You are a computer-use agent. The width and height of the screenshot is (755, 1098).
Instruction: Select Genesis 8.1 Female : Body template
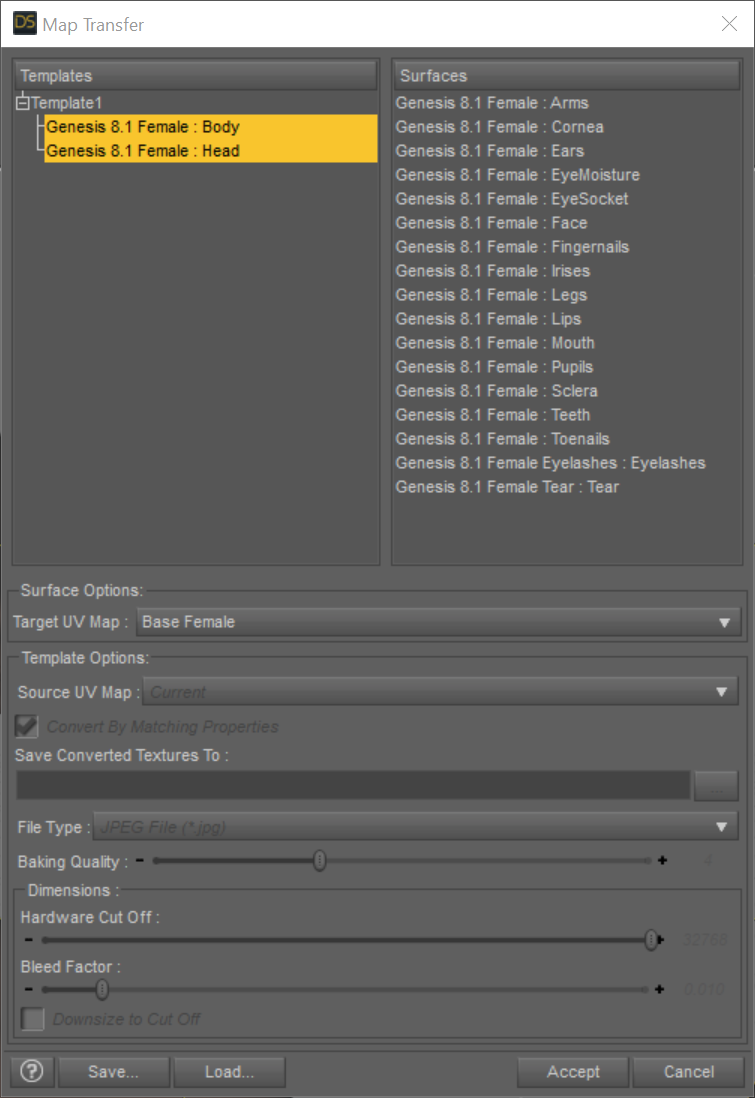pyautogui.click(x=211, y=127)
